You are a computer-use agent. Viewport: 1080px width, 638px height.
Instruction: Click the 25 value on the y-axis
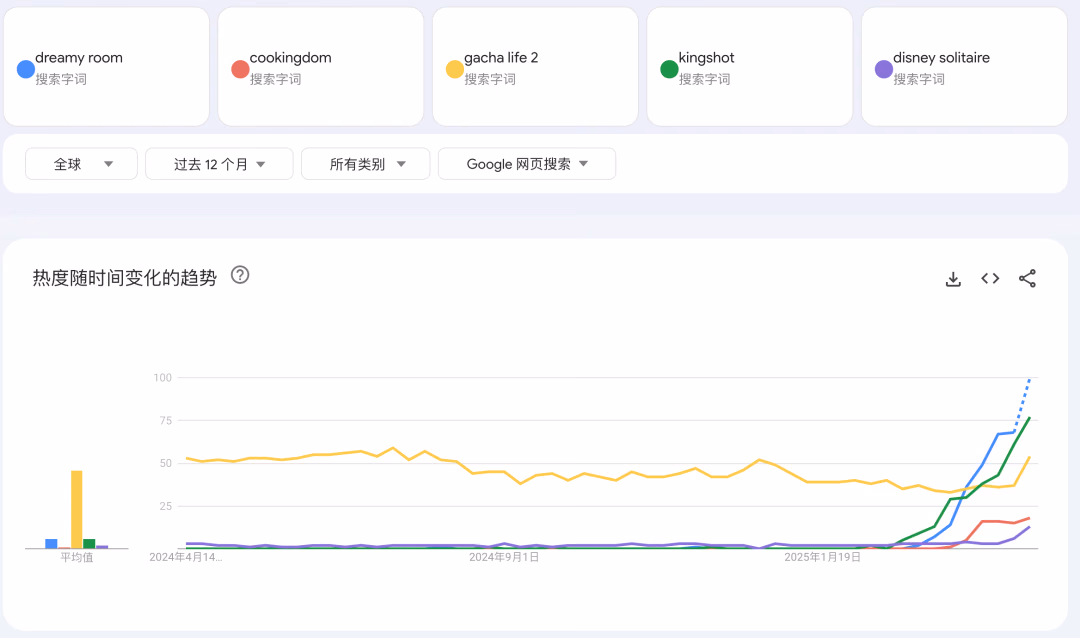point(165,506)
